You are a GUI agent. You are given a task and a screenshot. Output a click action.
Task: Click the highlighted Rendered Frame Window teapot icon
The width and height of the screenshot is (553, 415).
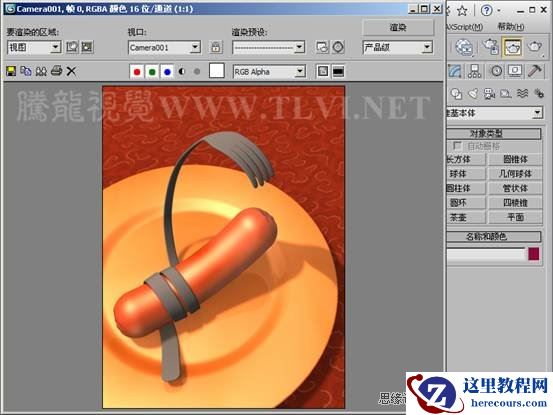coord(512,47)
